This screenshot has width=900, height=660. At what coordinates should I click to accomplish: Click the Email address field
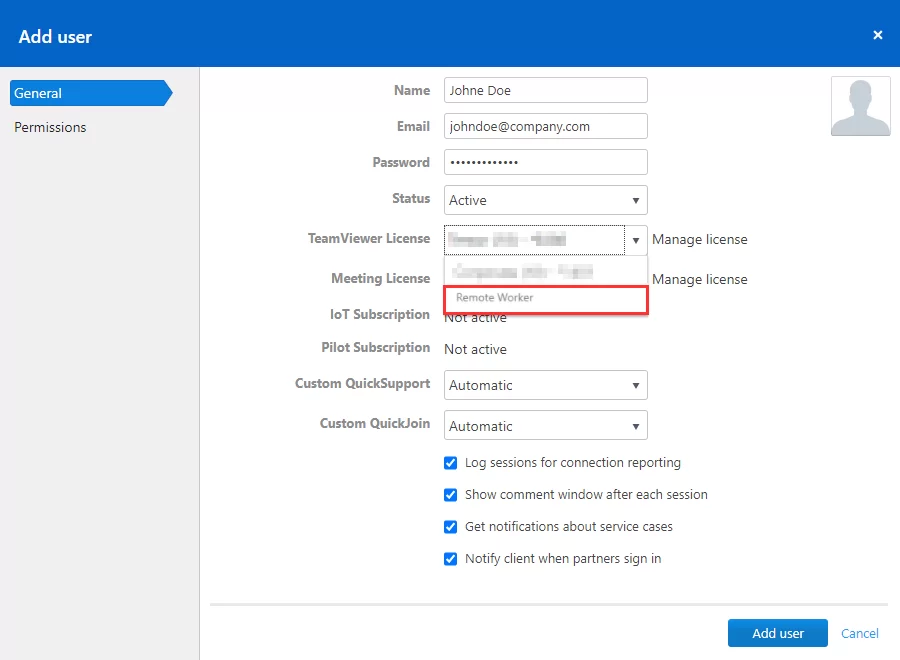pyautogui.click(x=545, y=126)
